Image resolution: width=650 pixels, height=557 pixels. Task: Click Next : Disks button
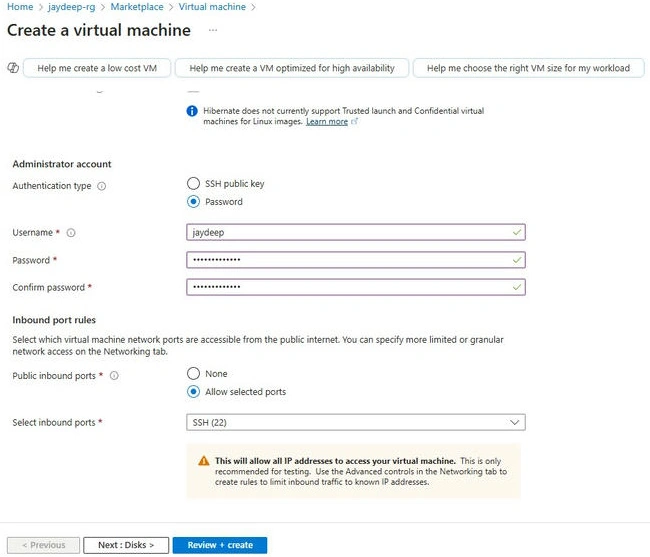click(x=126, y=545)
